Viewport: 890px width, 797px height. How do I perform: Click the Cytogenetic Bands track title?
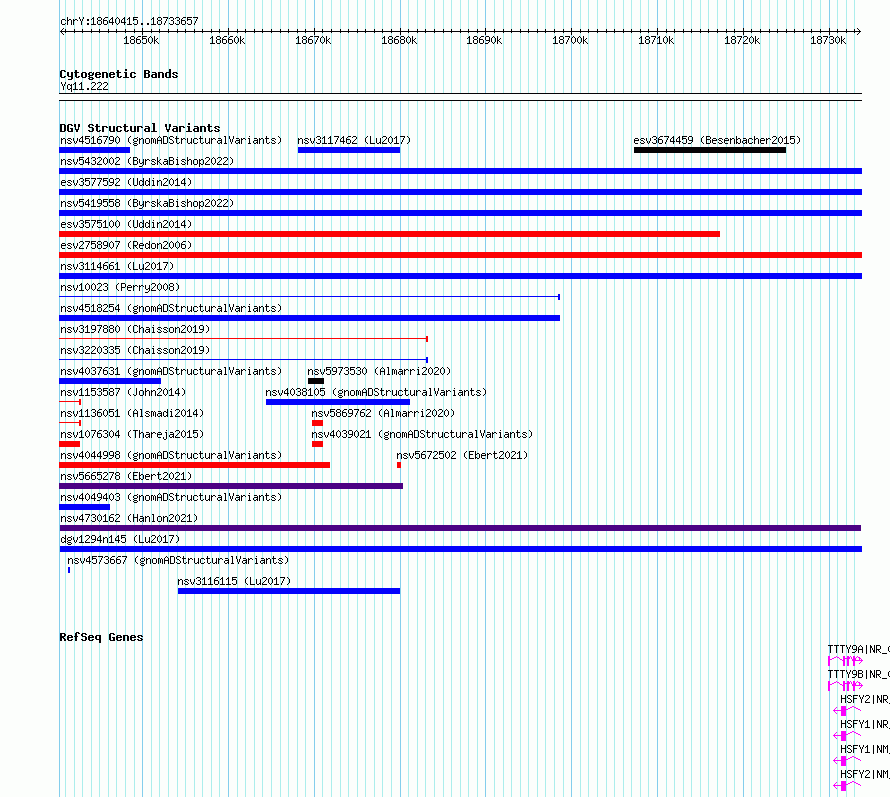pos(119,74)
